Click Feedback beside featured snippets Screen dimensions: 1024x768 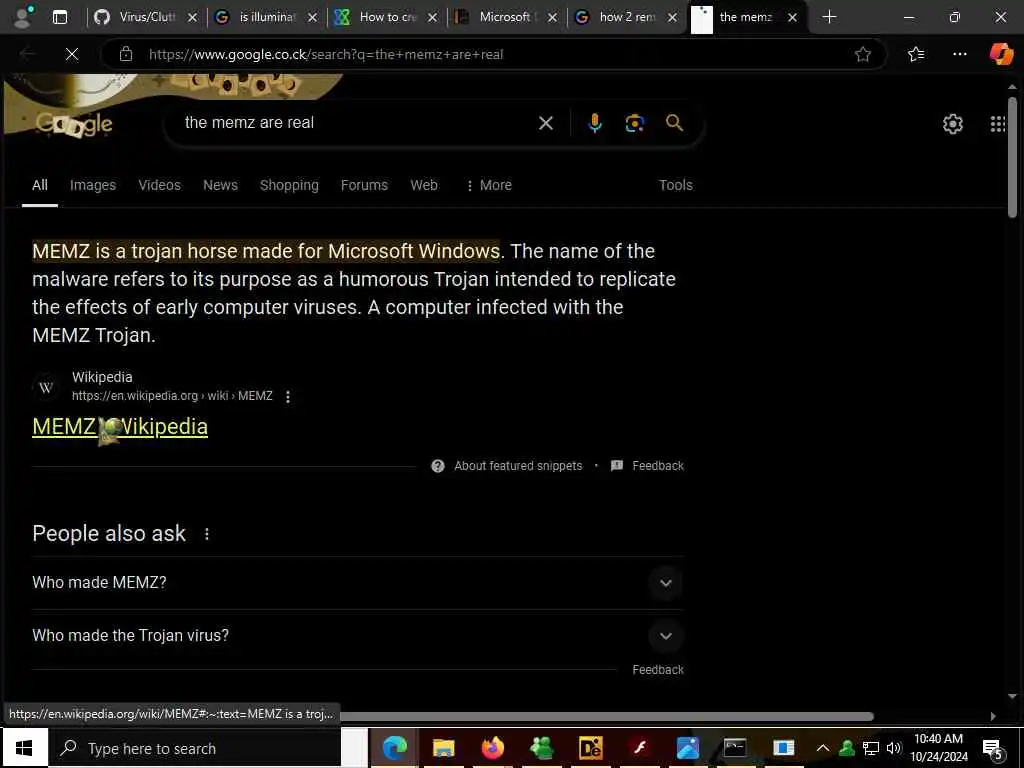pyautogui.click(x=658, y=466)
